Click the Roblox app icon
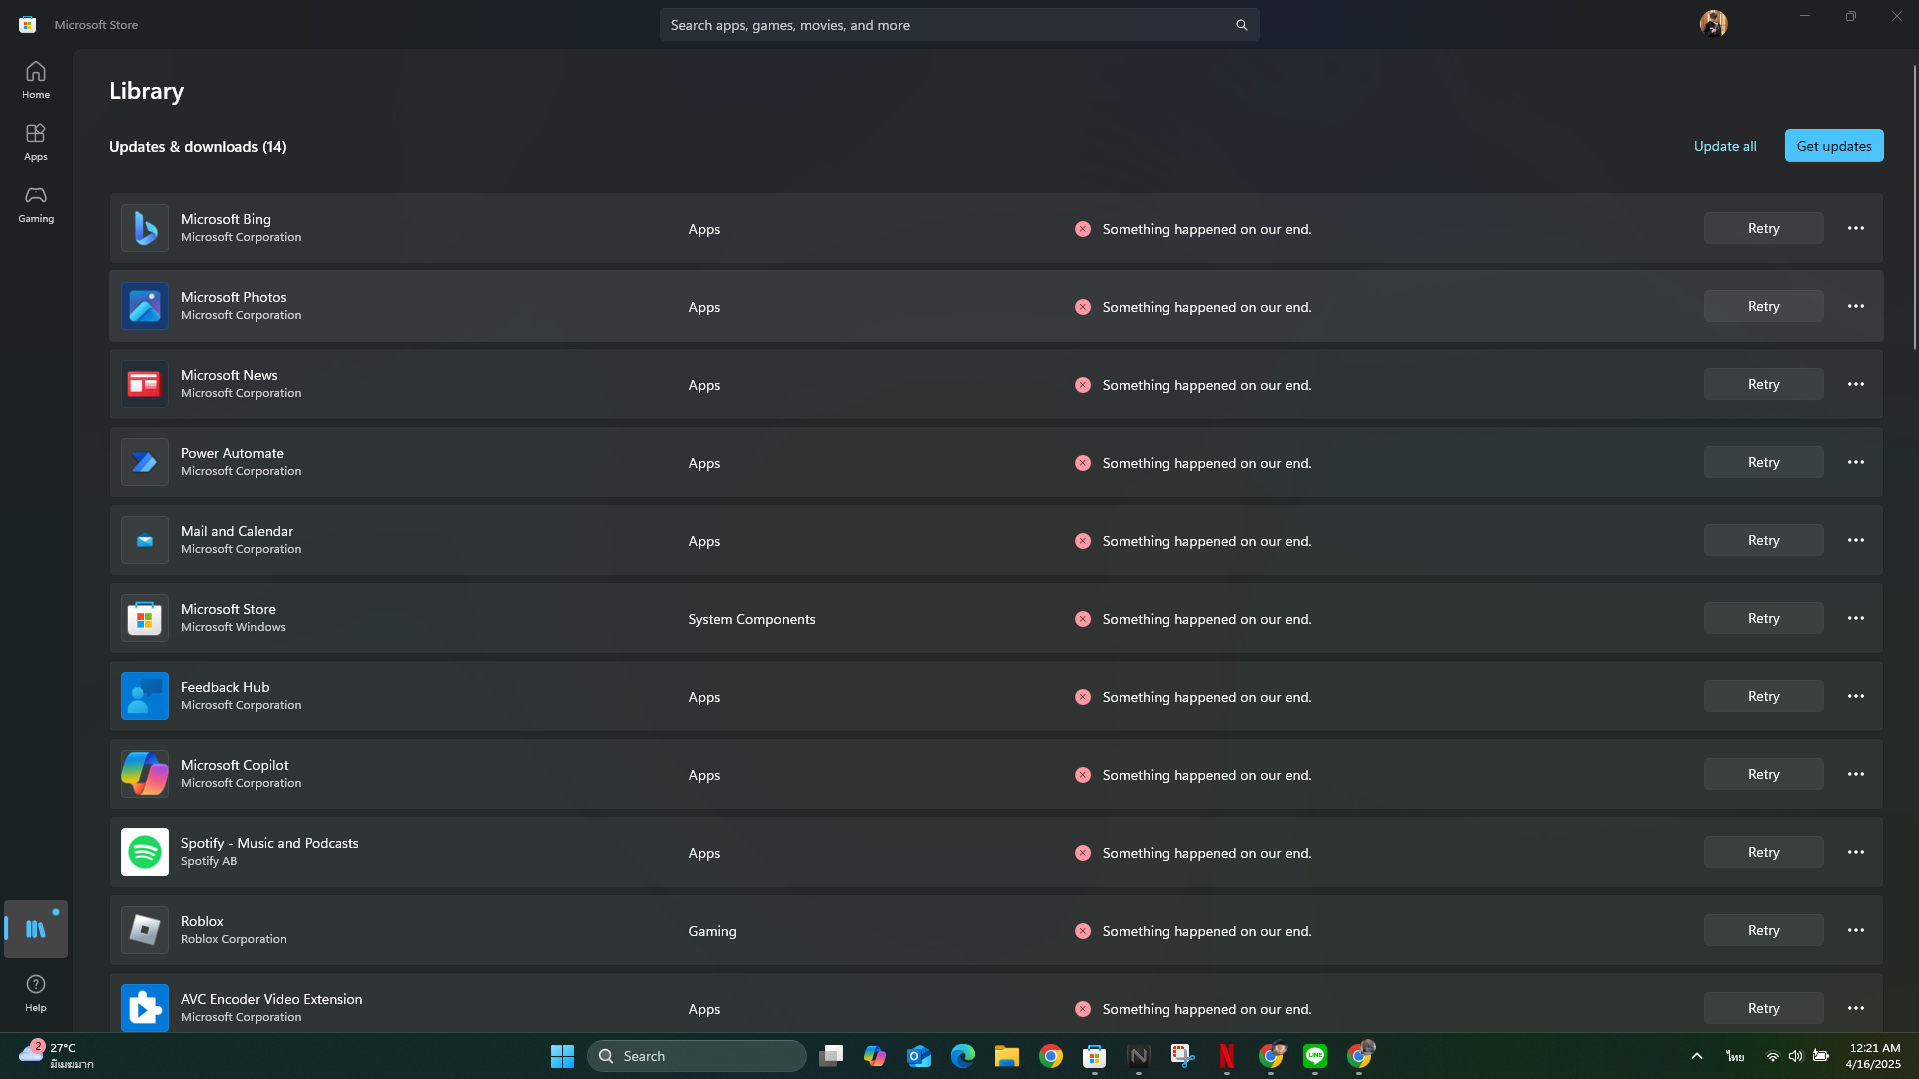The width and height of the screenshot is (1919, 1079). pos(145,930)
